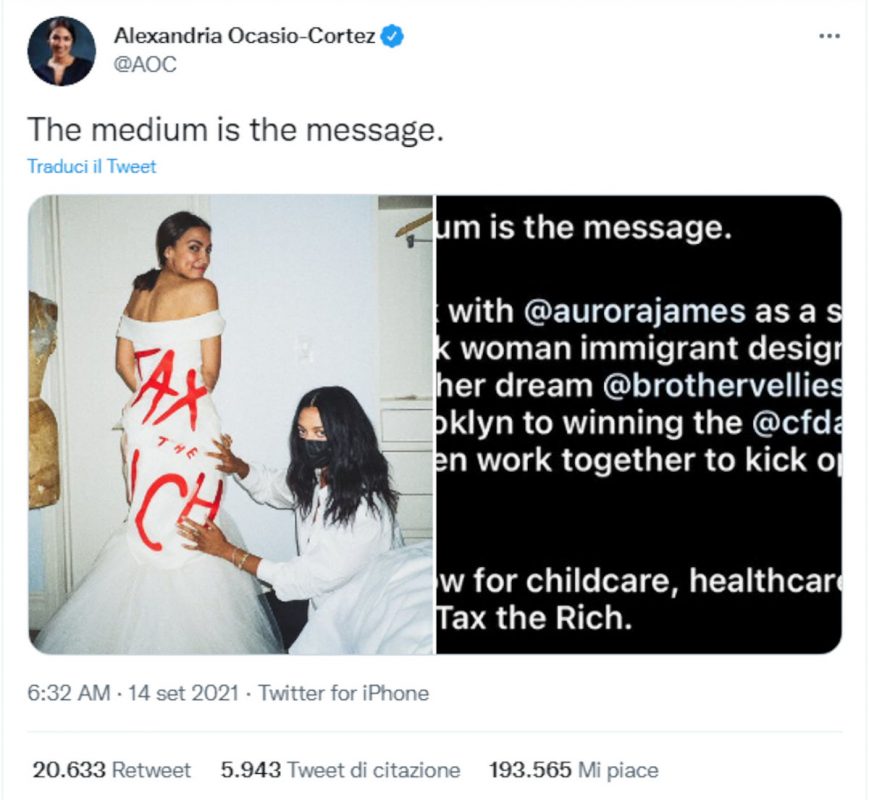Open Alexandria Ocasio-Cortez's profile avatar
Image resolution: width=869 pixels, height=800 pixels.
tap(62, 51)
